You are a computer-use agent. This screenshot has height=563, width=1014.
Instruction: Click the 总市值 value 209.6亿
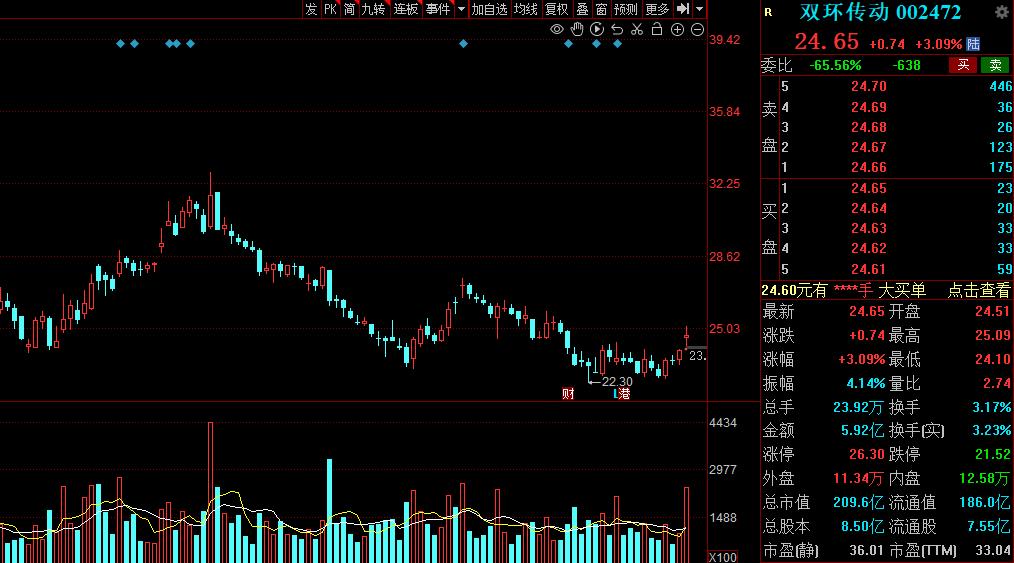point(858,502)
